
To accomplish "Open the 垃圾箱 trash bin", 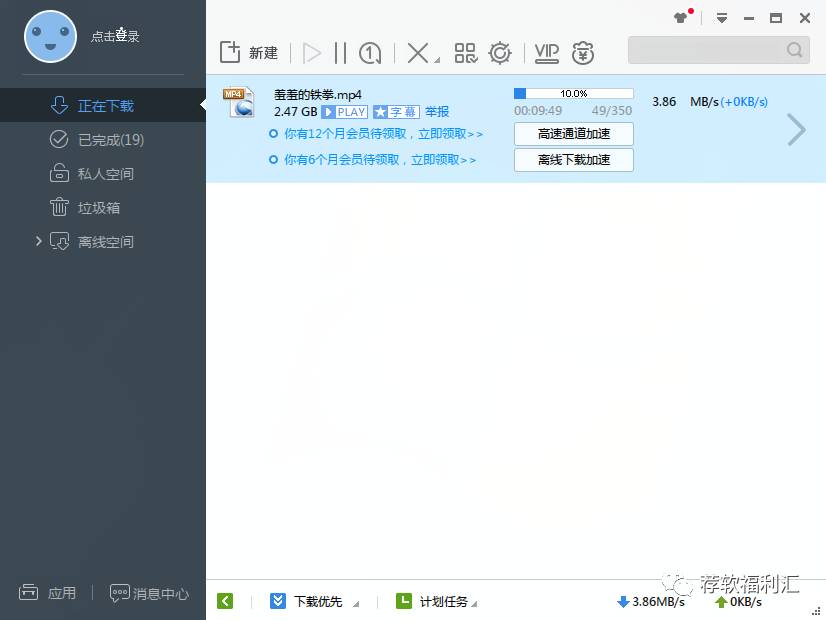I will pos(103,208).
